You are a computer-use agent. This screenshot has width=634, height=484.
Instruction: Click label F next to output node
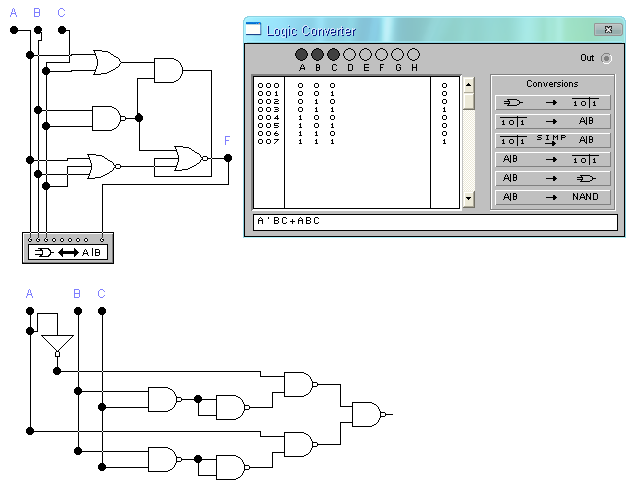227,140
